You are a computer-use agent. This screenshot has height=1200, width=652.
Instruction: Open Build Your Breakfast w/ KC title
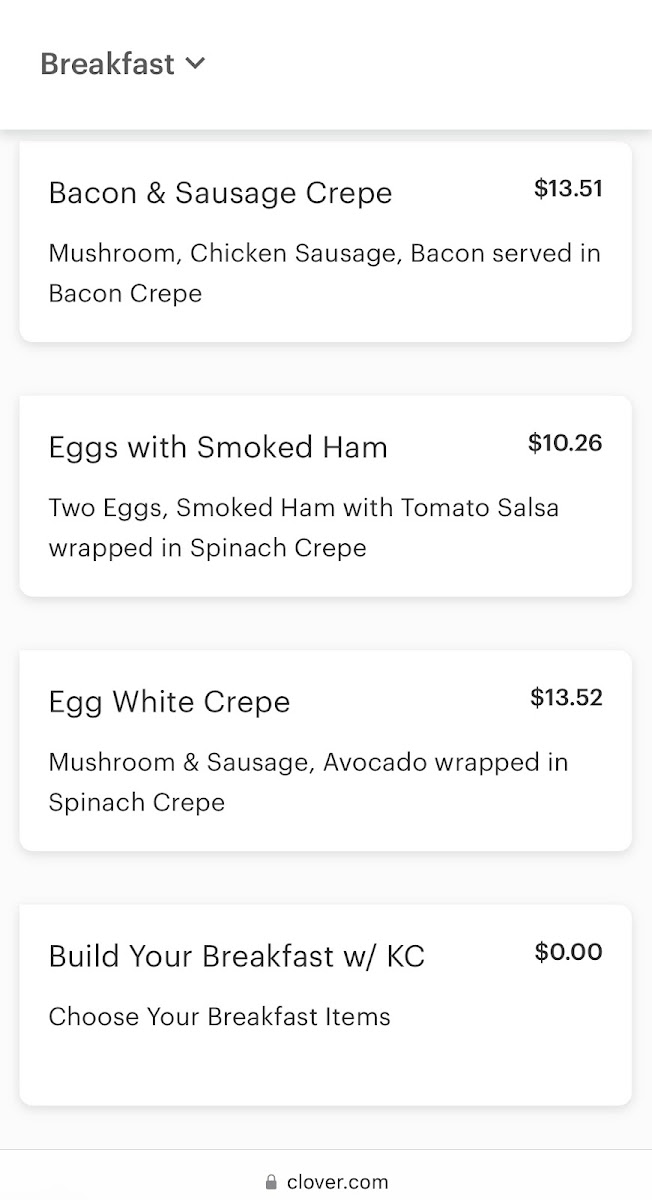[236, 956]
